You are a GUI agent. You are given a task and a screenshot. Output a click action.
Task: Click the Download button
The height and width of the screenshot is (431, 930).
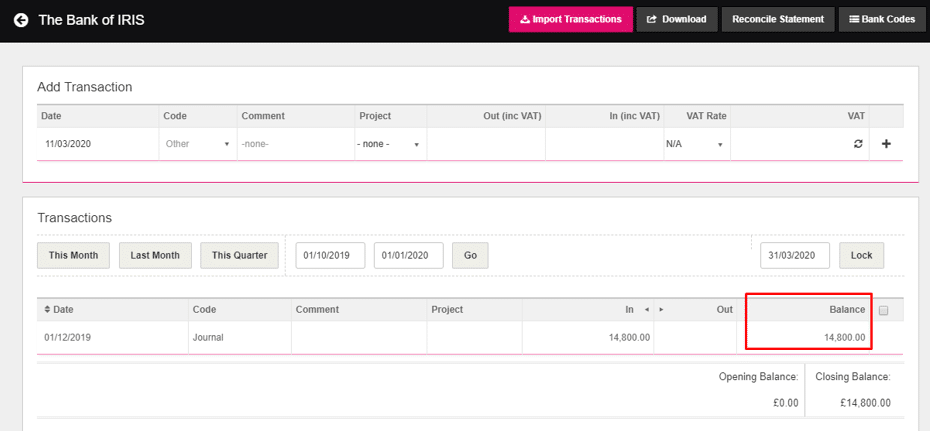[x=677, y=19]
